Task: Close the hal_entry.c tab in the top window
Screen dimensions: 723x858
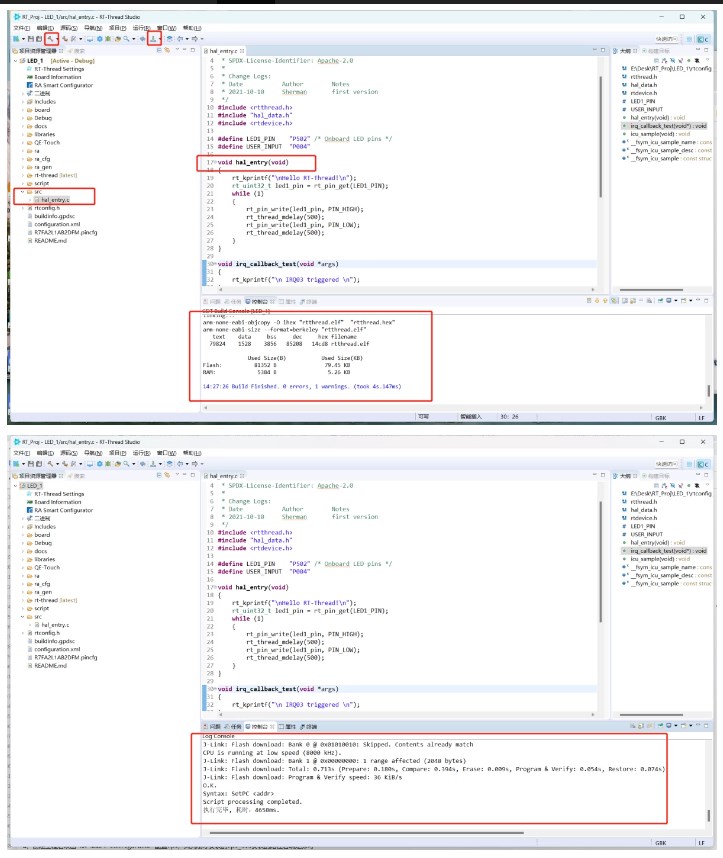Action: (242, 51)
